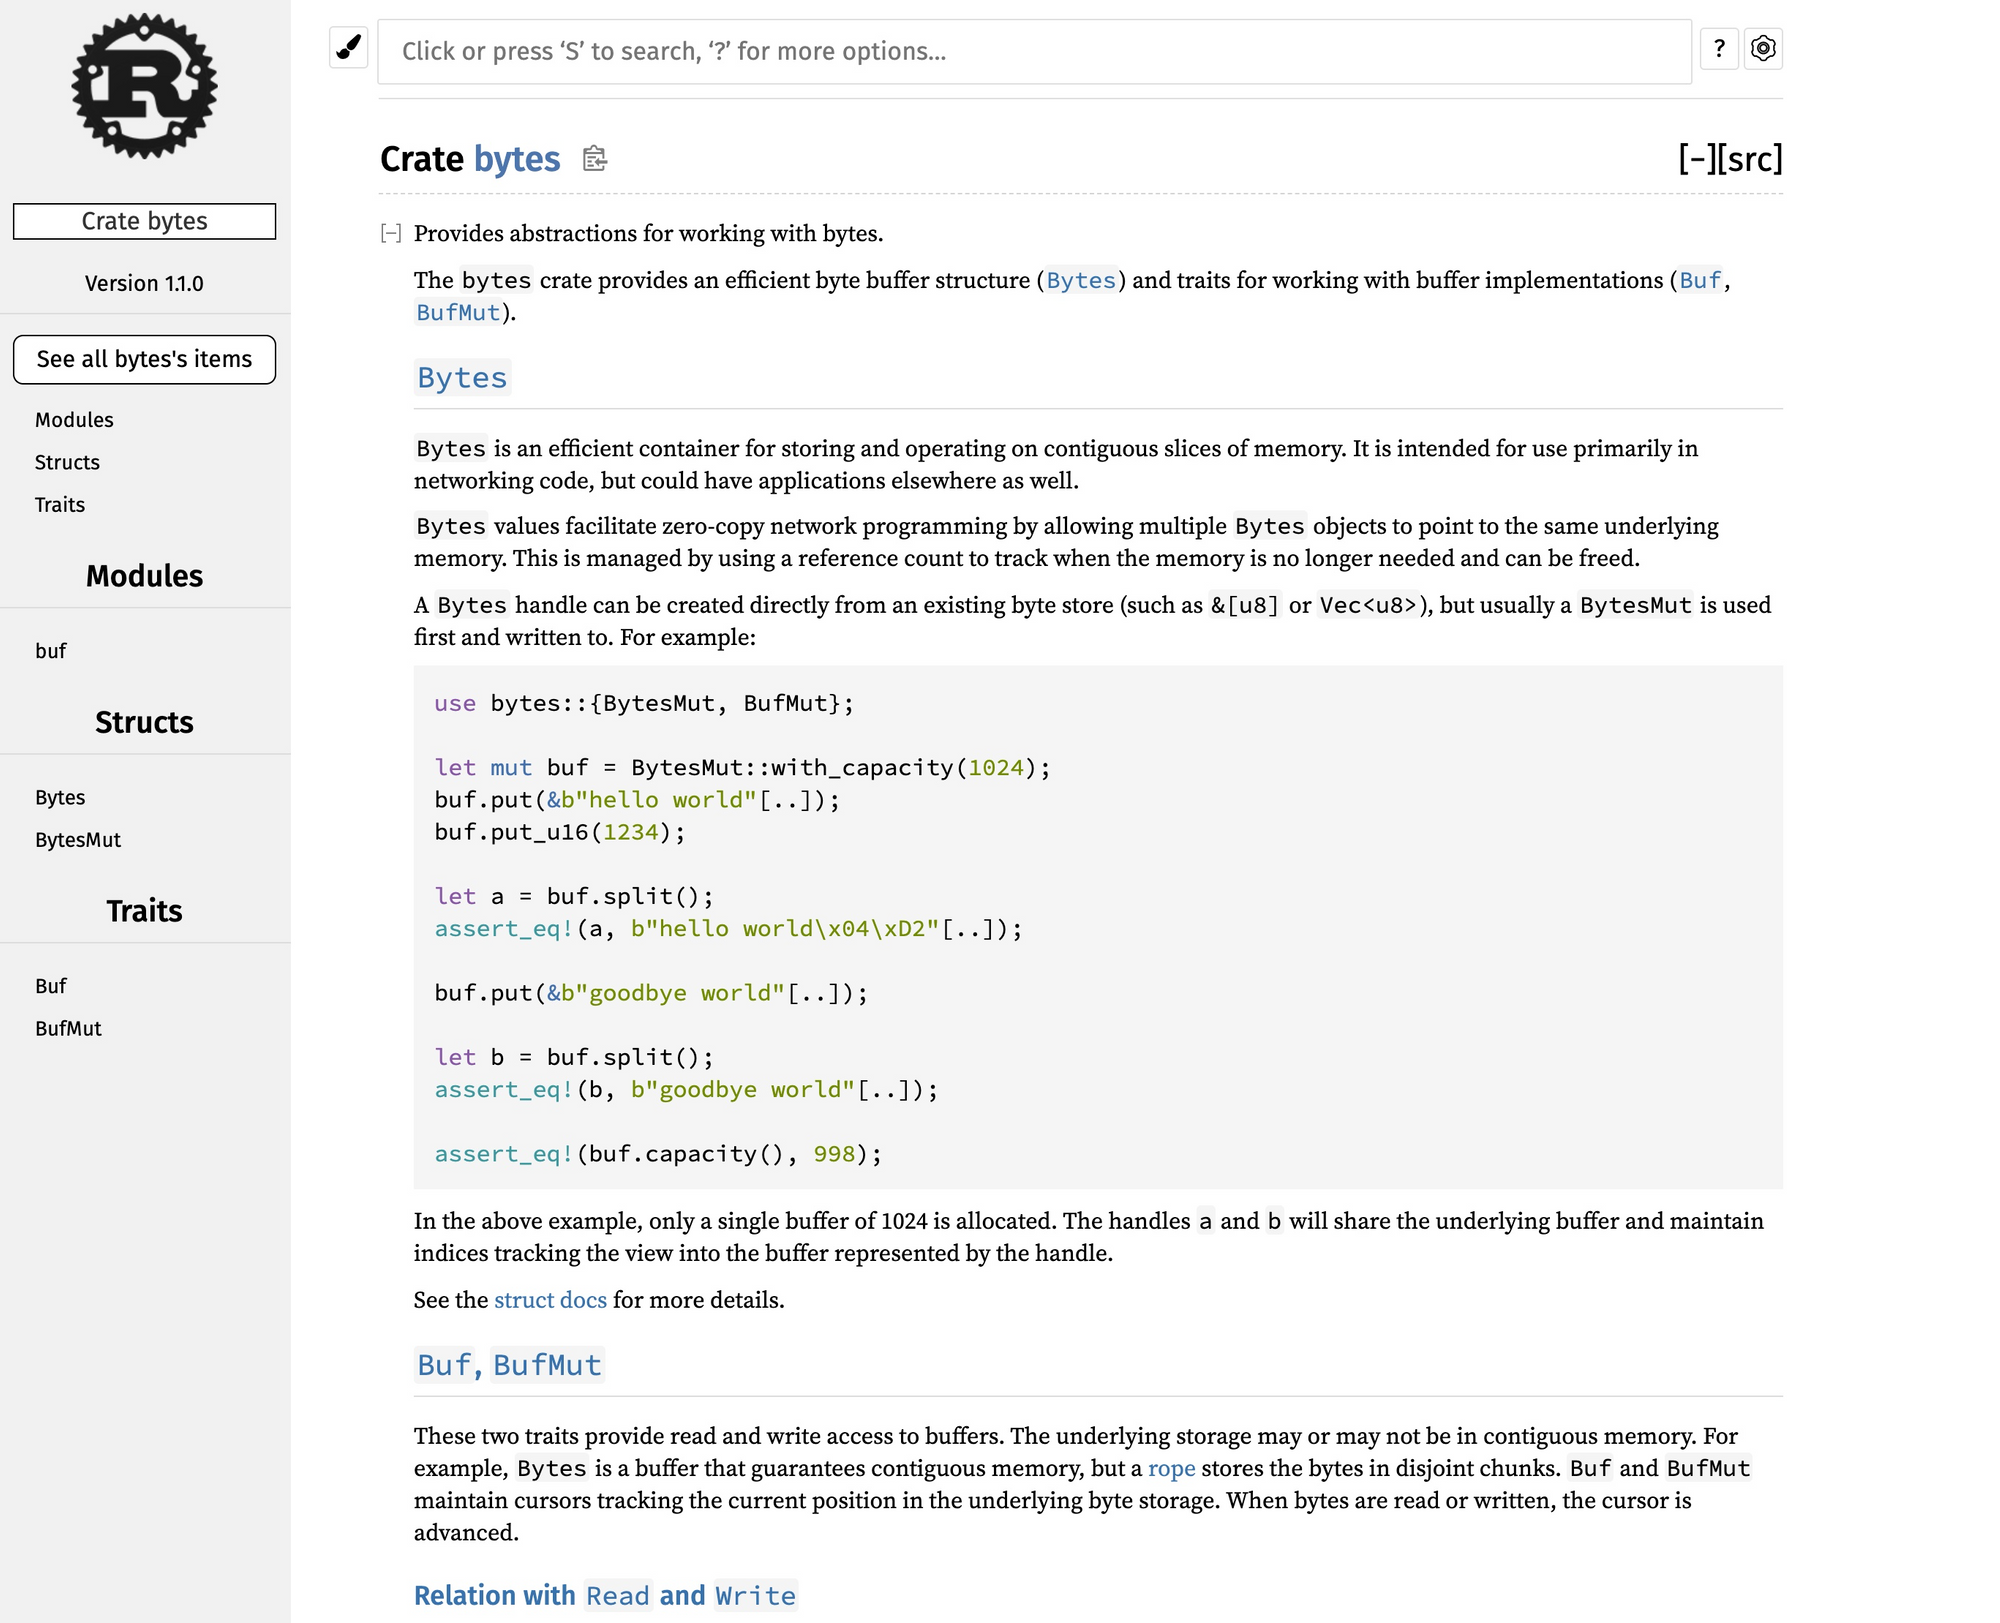Open the theme picker brush icon
This screenshot has width=2000, height=1623.
348,48
